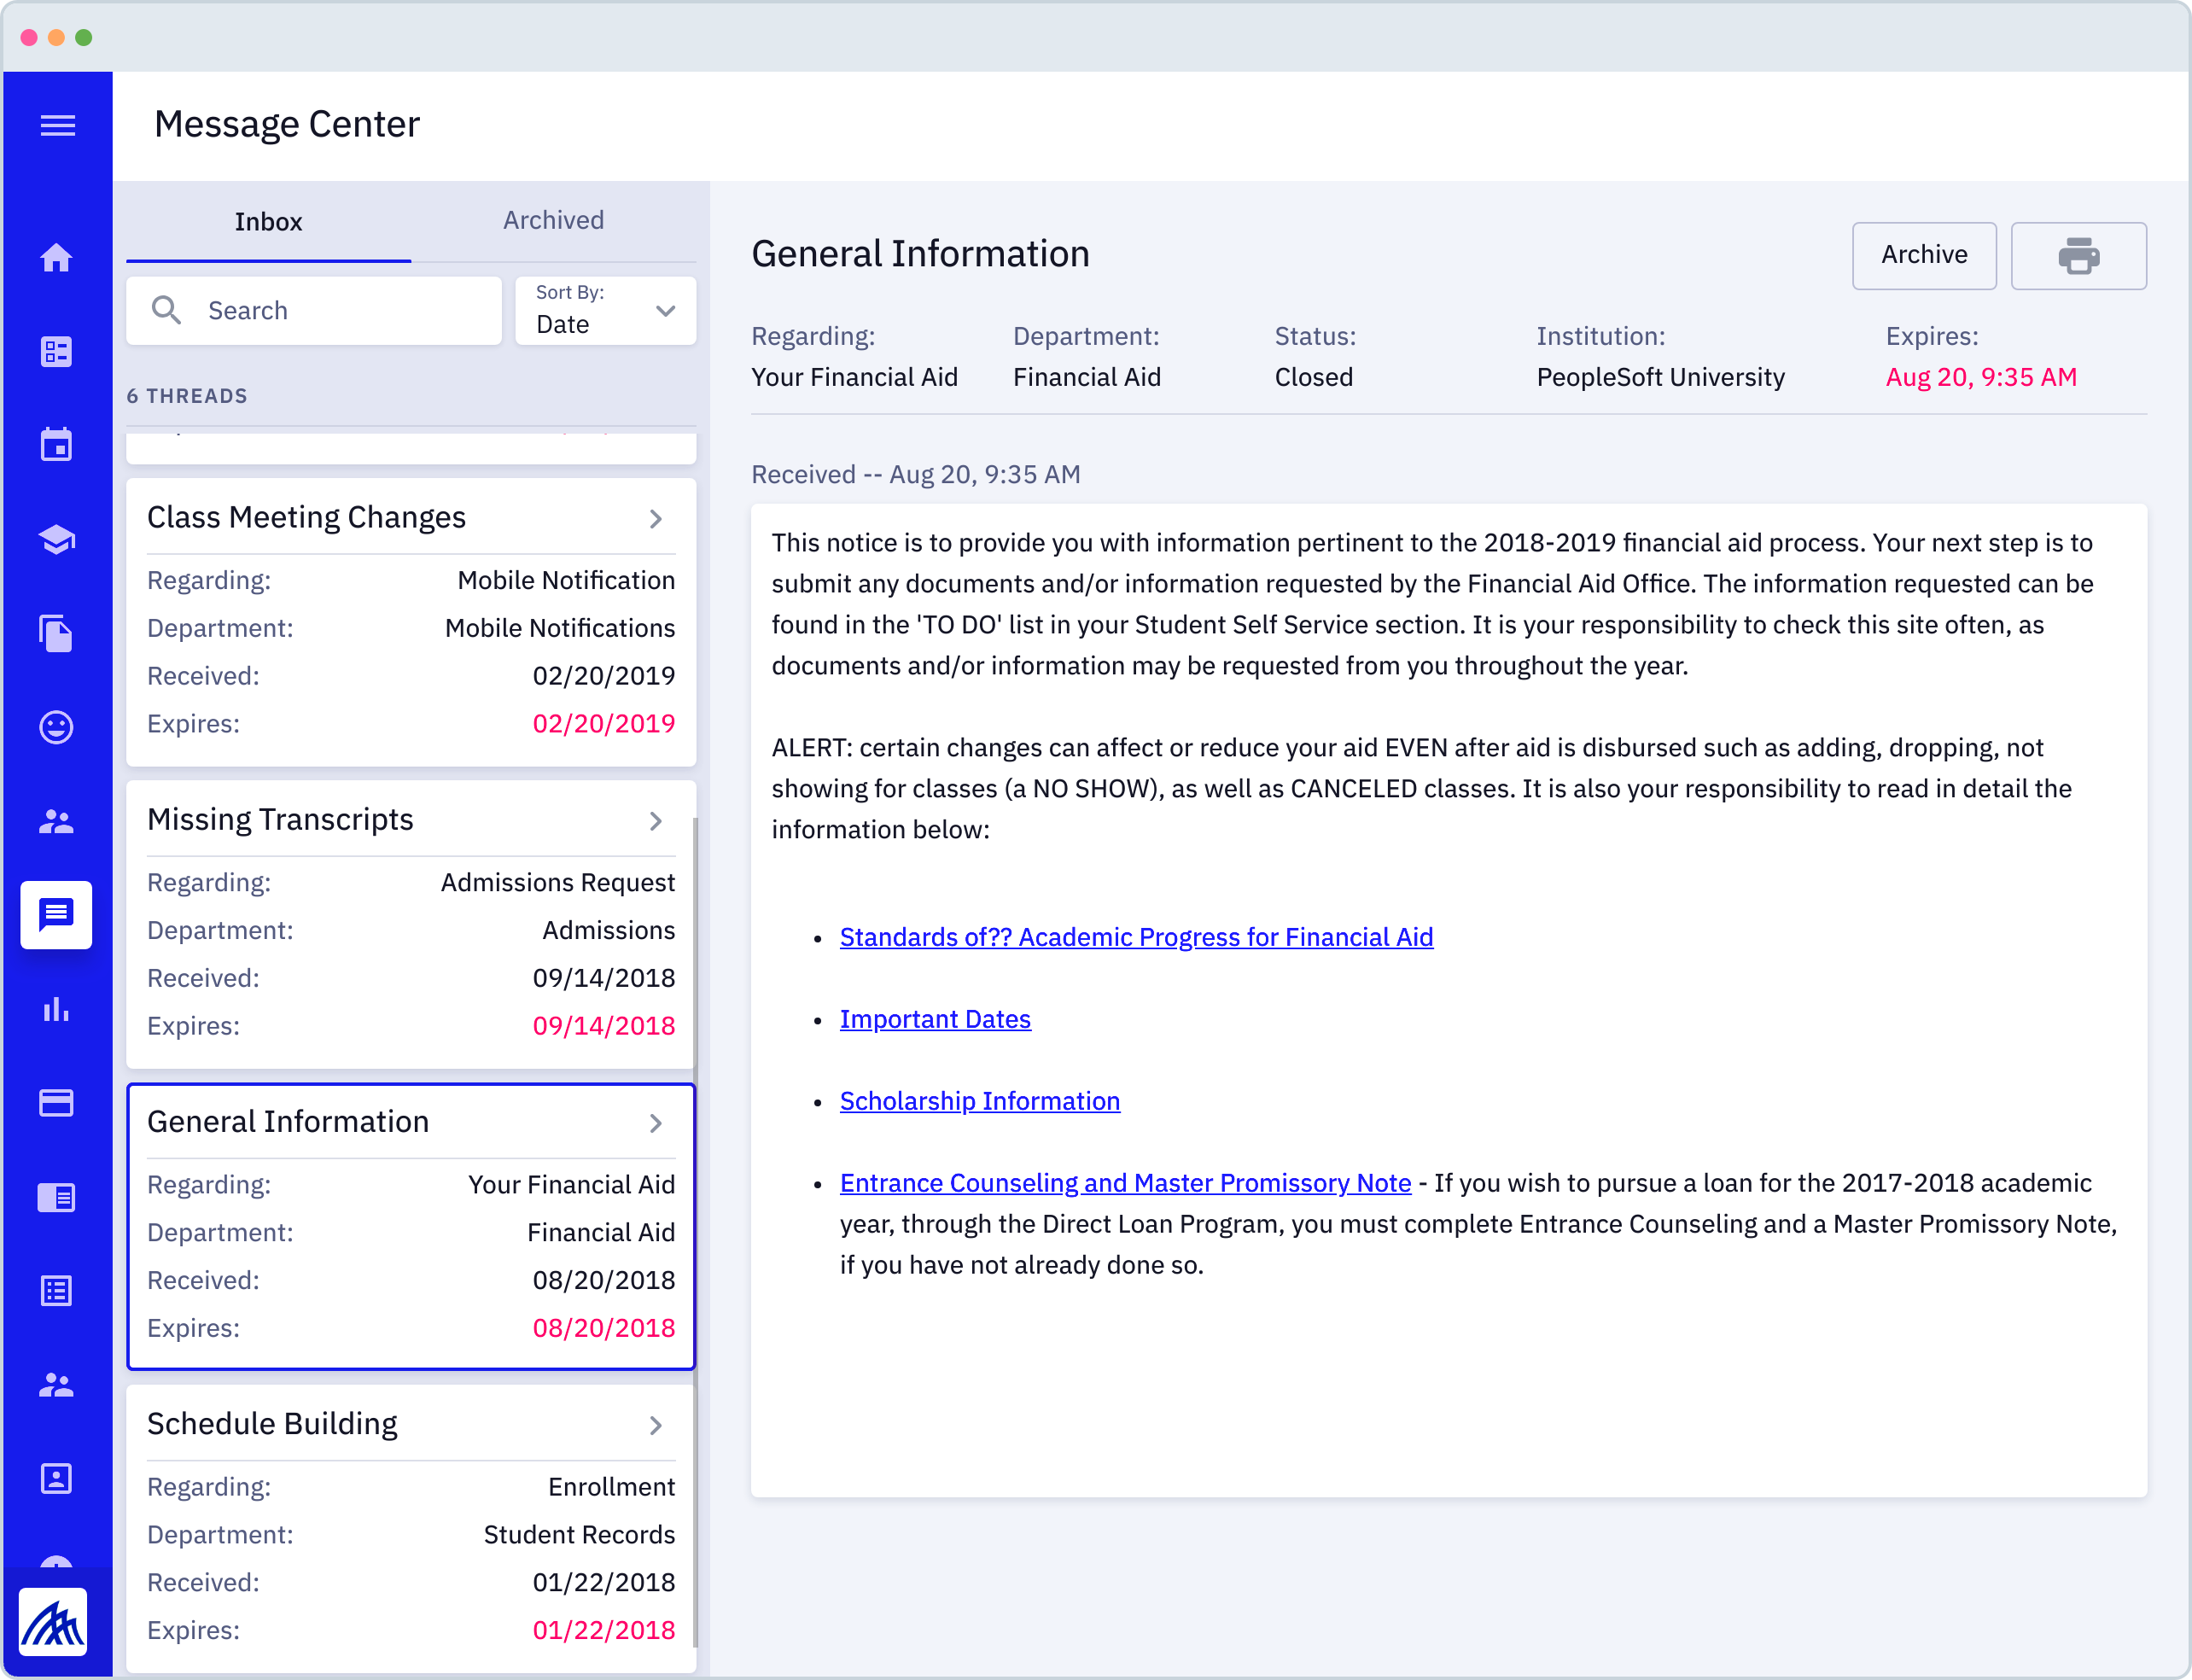Image resolution: width=2192 pixels, height=1680 pixels.
Task: Open the Important Dates link
Action: click(935, 1019)
